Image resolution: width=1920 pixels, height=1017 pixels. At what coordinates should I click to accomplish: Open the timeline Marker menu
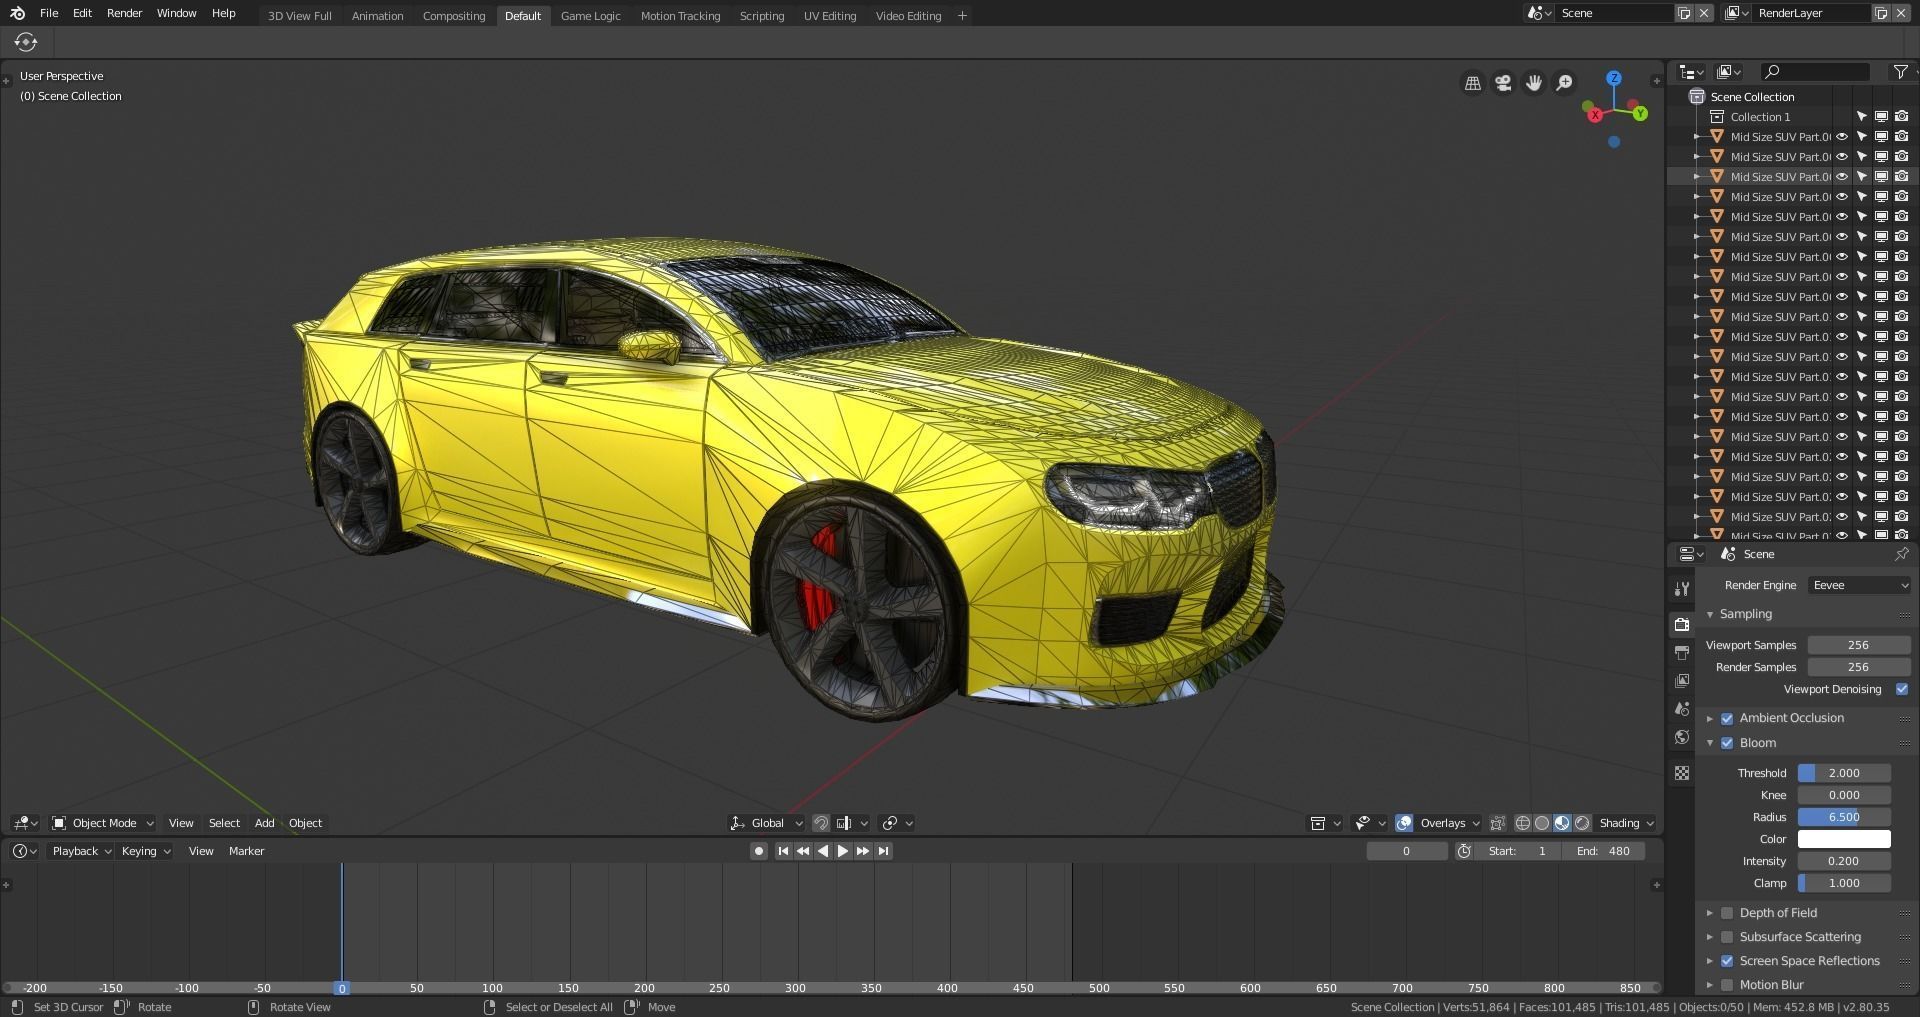(x=246, y=851)
